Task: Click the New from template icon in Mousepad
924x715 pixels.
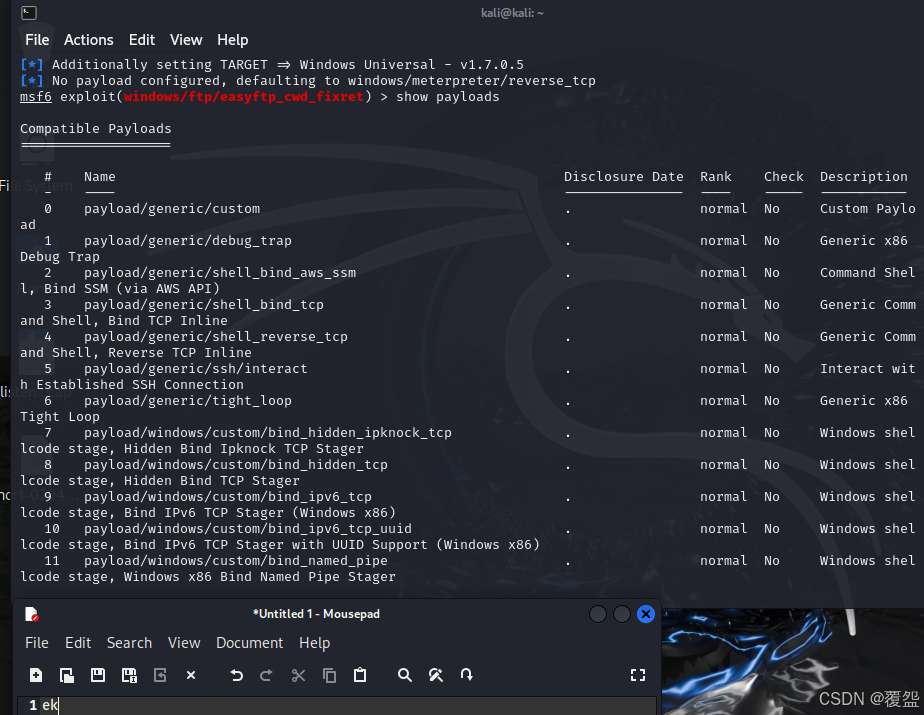Action: coord(67,675)
